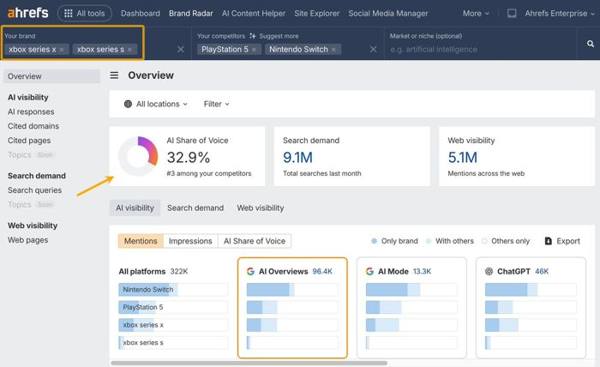Viewport: 600px width, 367px height.
Task: Click the Google icon on AI Mode card
Action: click(370, 271)
